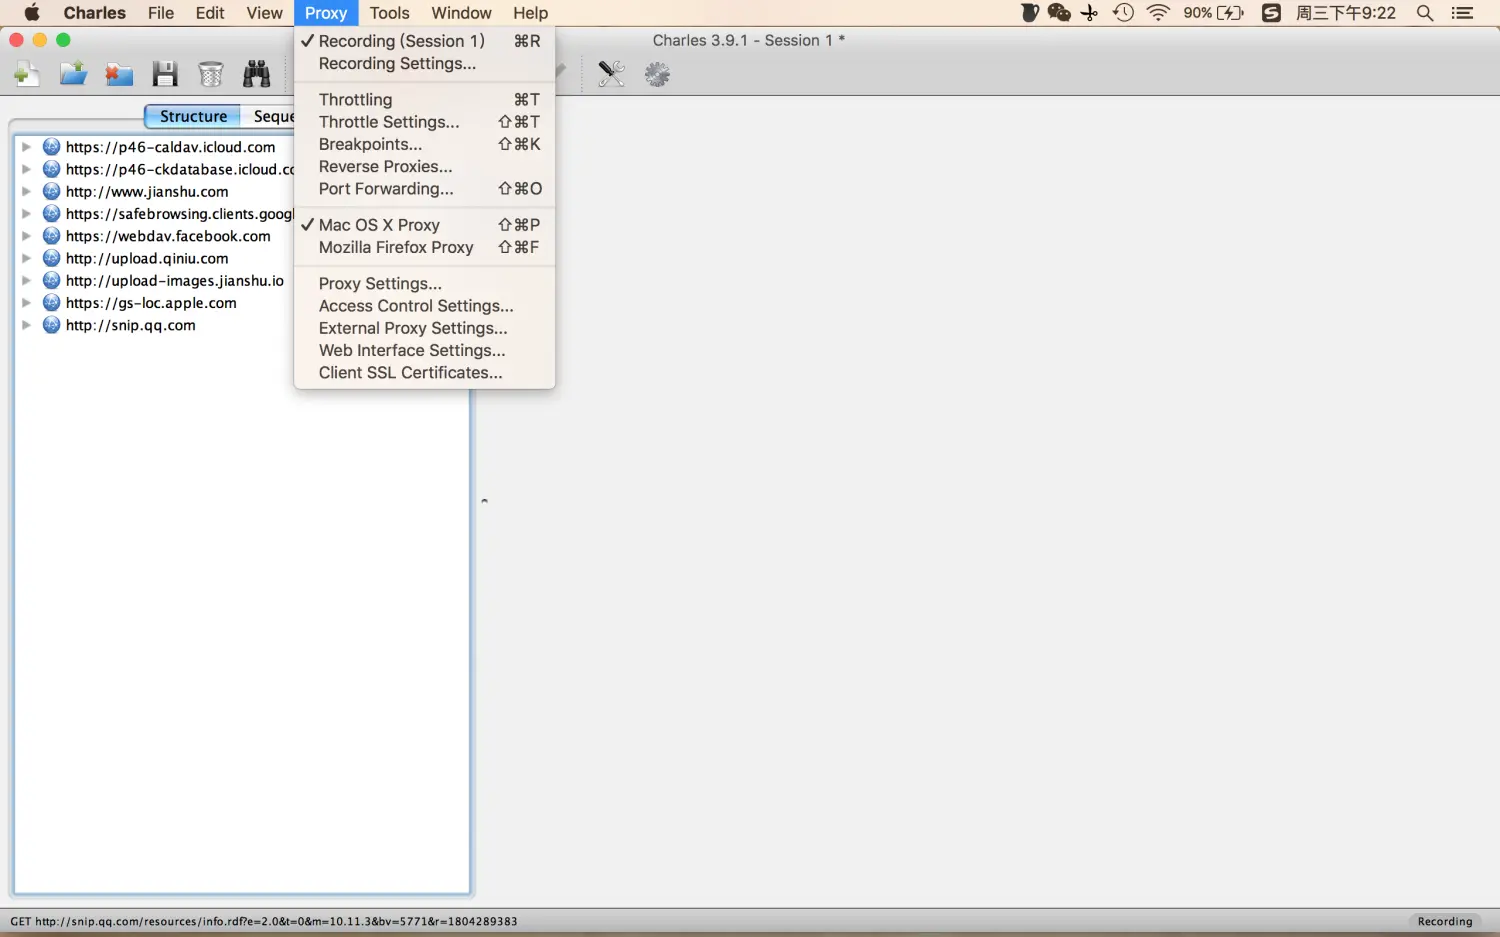1500x937 pixels.
Task: Open the View menu
Action: pos(265,13)
